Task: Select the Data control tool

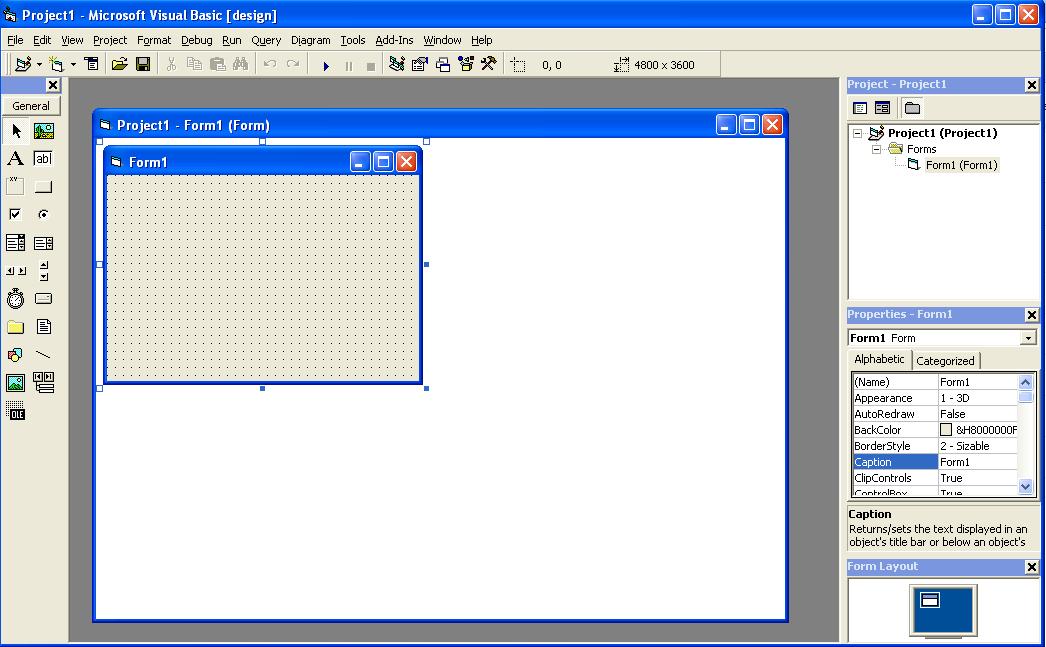Action: pos(43,383)
